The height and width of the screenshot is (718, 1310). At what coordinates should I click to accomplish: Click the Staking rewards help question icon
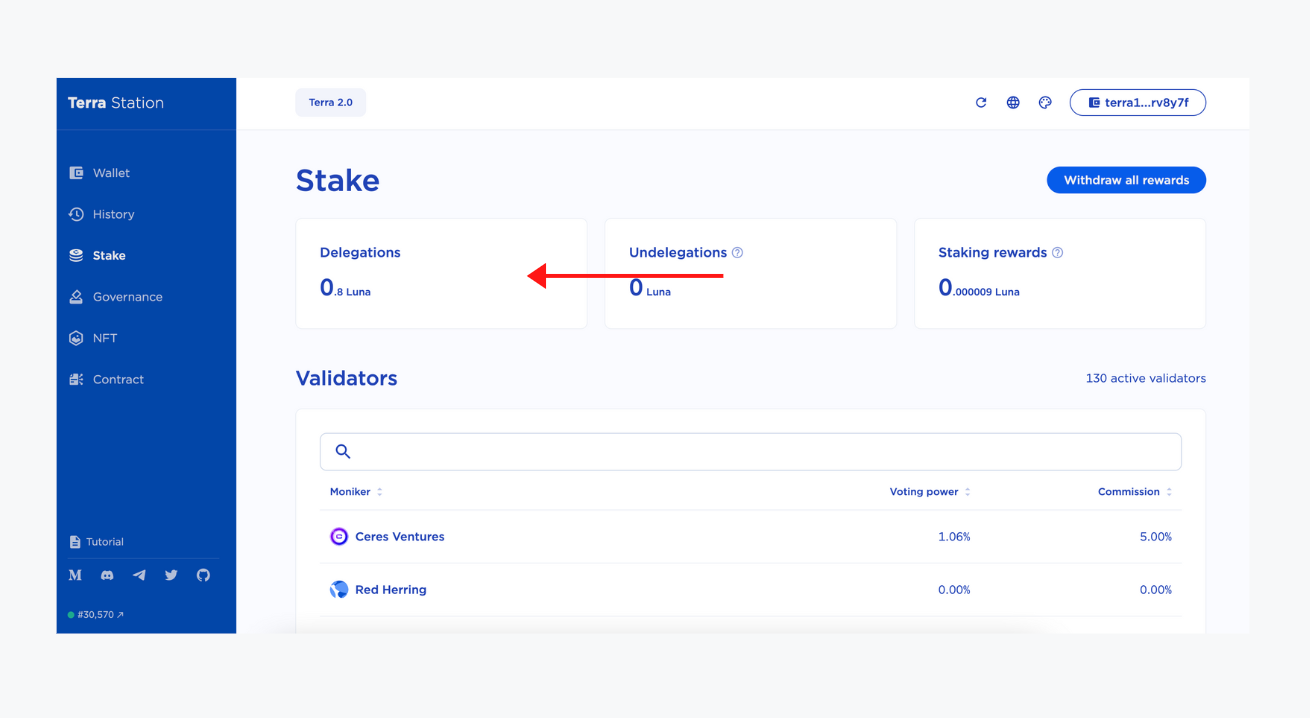1057,253
